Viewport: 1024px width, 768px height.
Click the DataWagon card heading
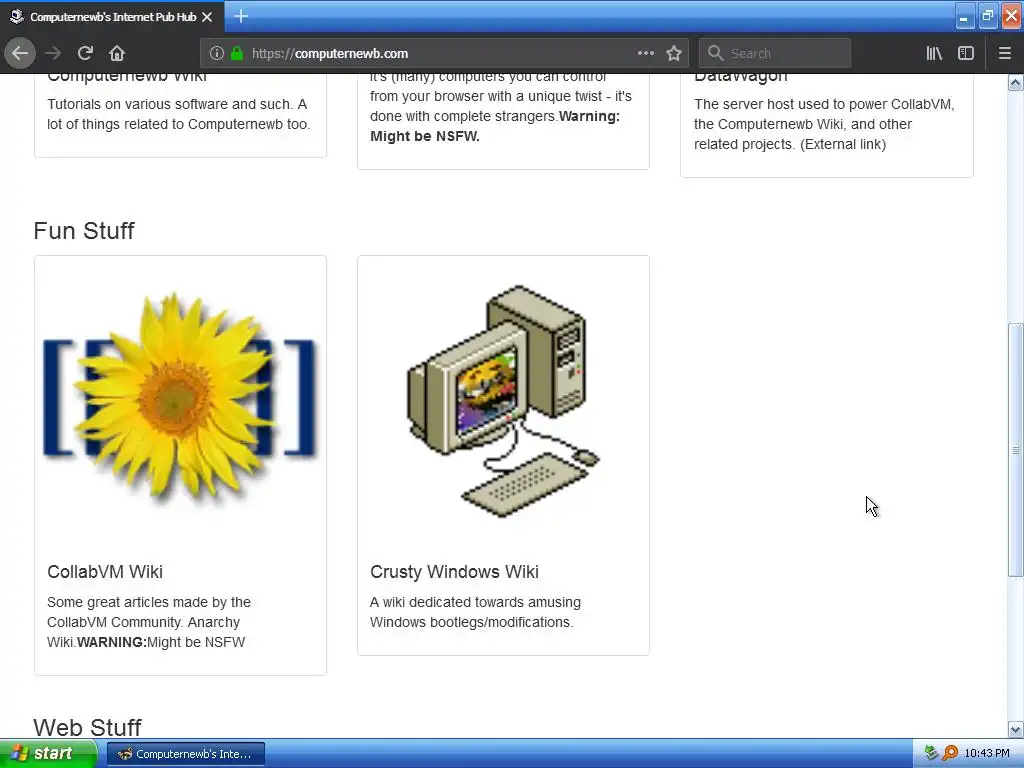tap(741, 78)
